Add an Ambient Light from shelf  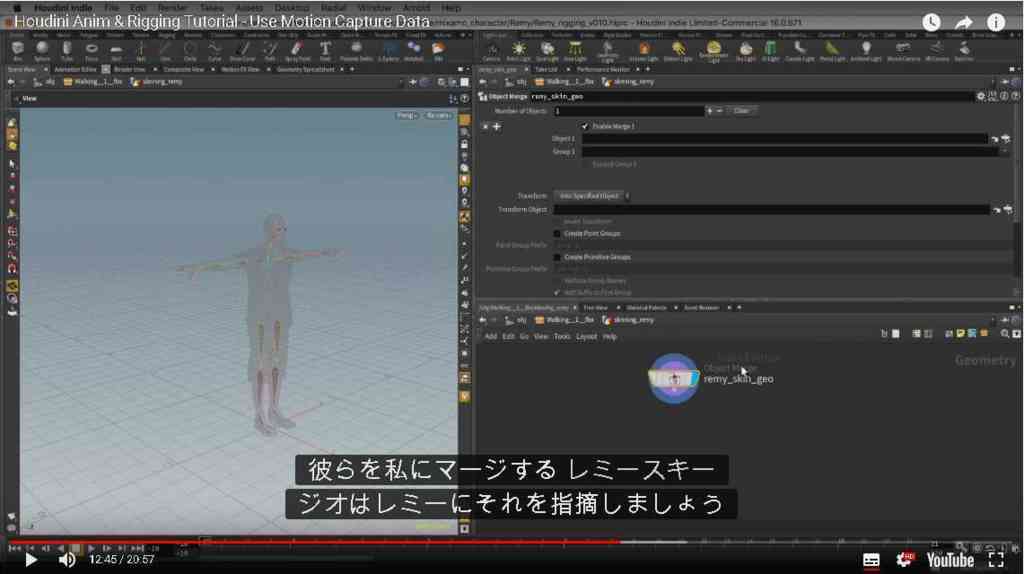pos(866,50)
